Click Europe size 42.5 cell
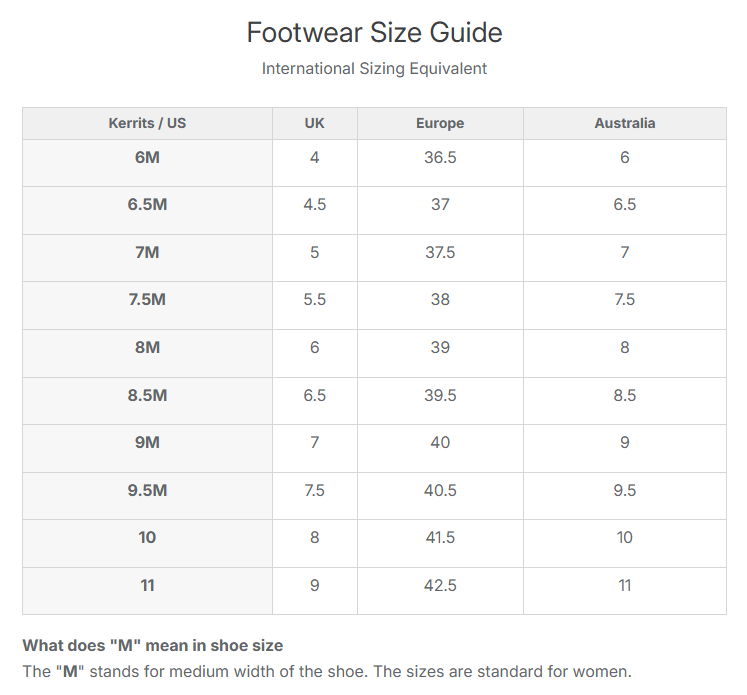The width and height of the screenshot is (747, 695). [440, 586]
